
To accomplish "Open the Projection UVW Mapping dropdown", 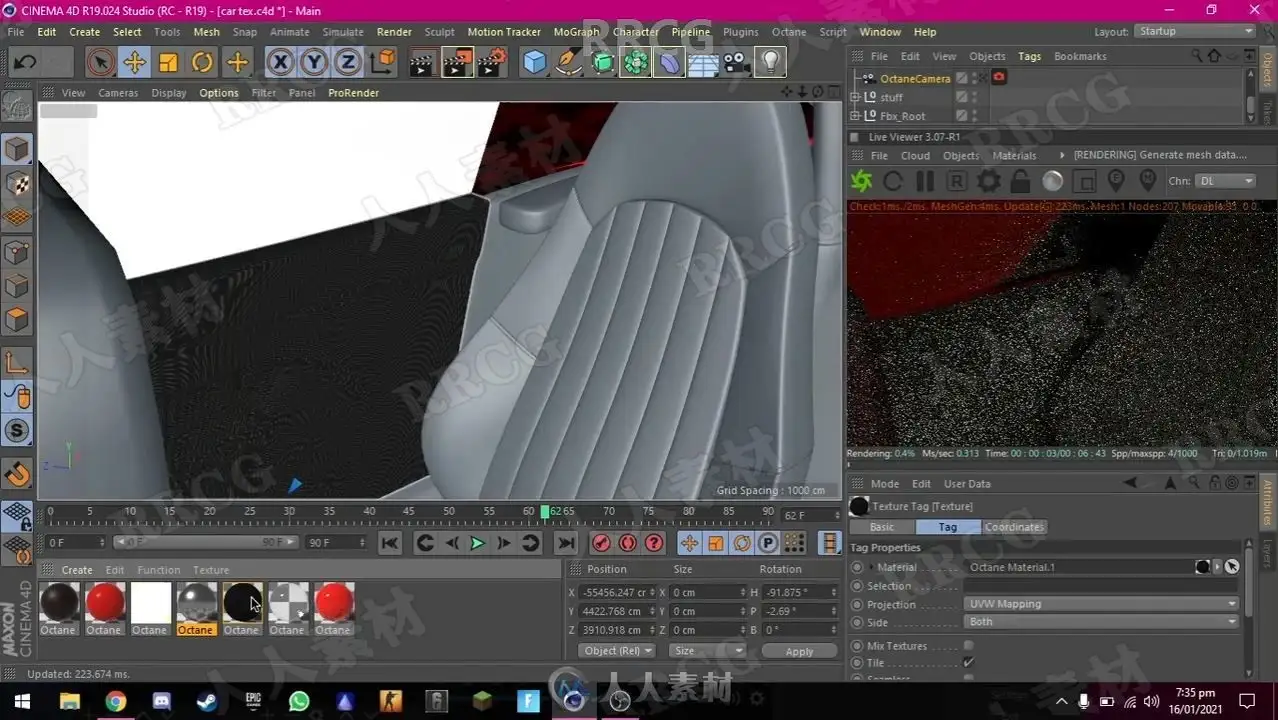I will pos(1102,604).
